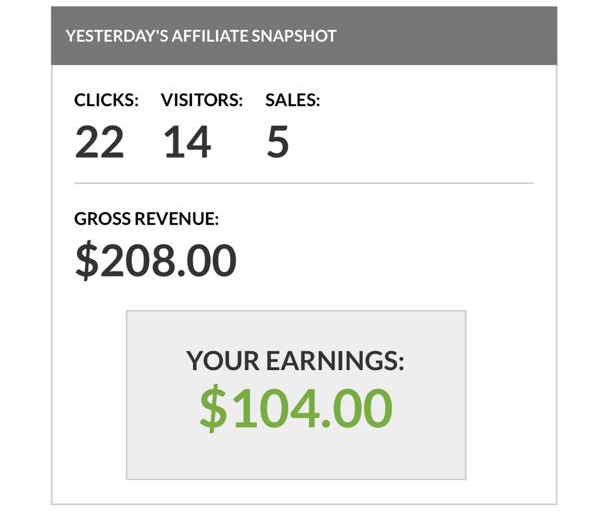Click the empty header bar right of the title
The image size is (608, 513).
click(x=460, y=36)
